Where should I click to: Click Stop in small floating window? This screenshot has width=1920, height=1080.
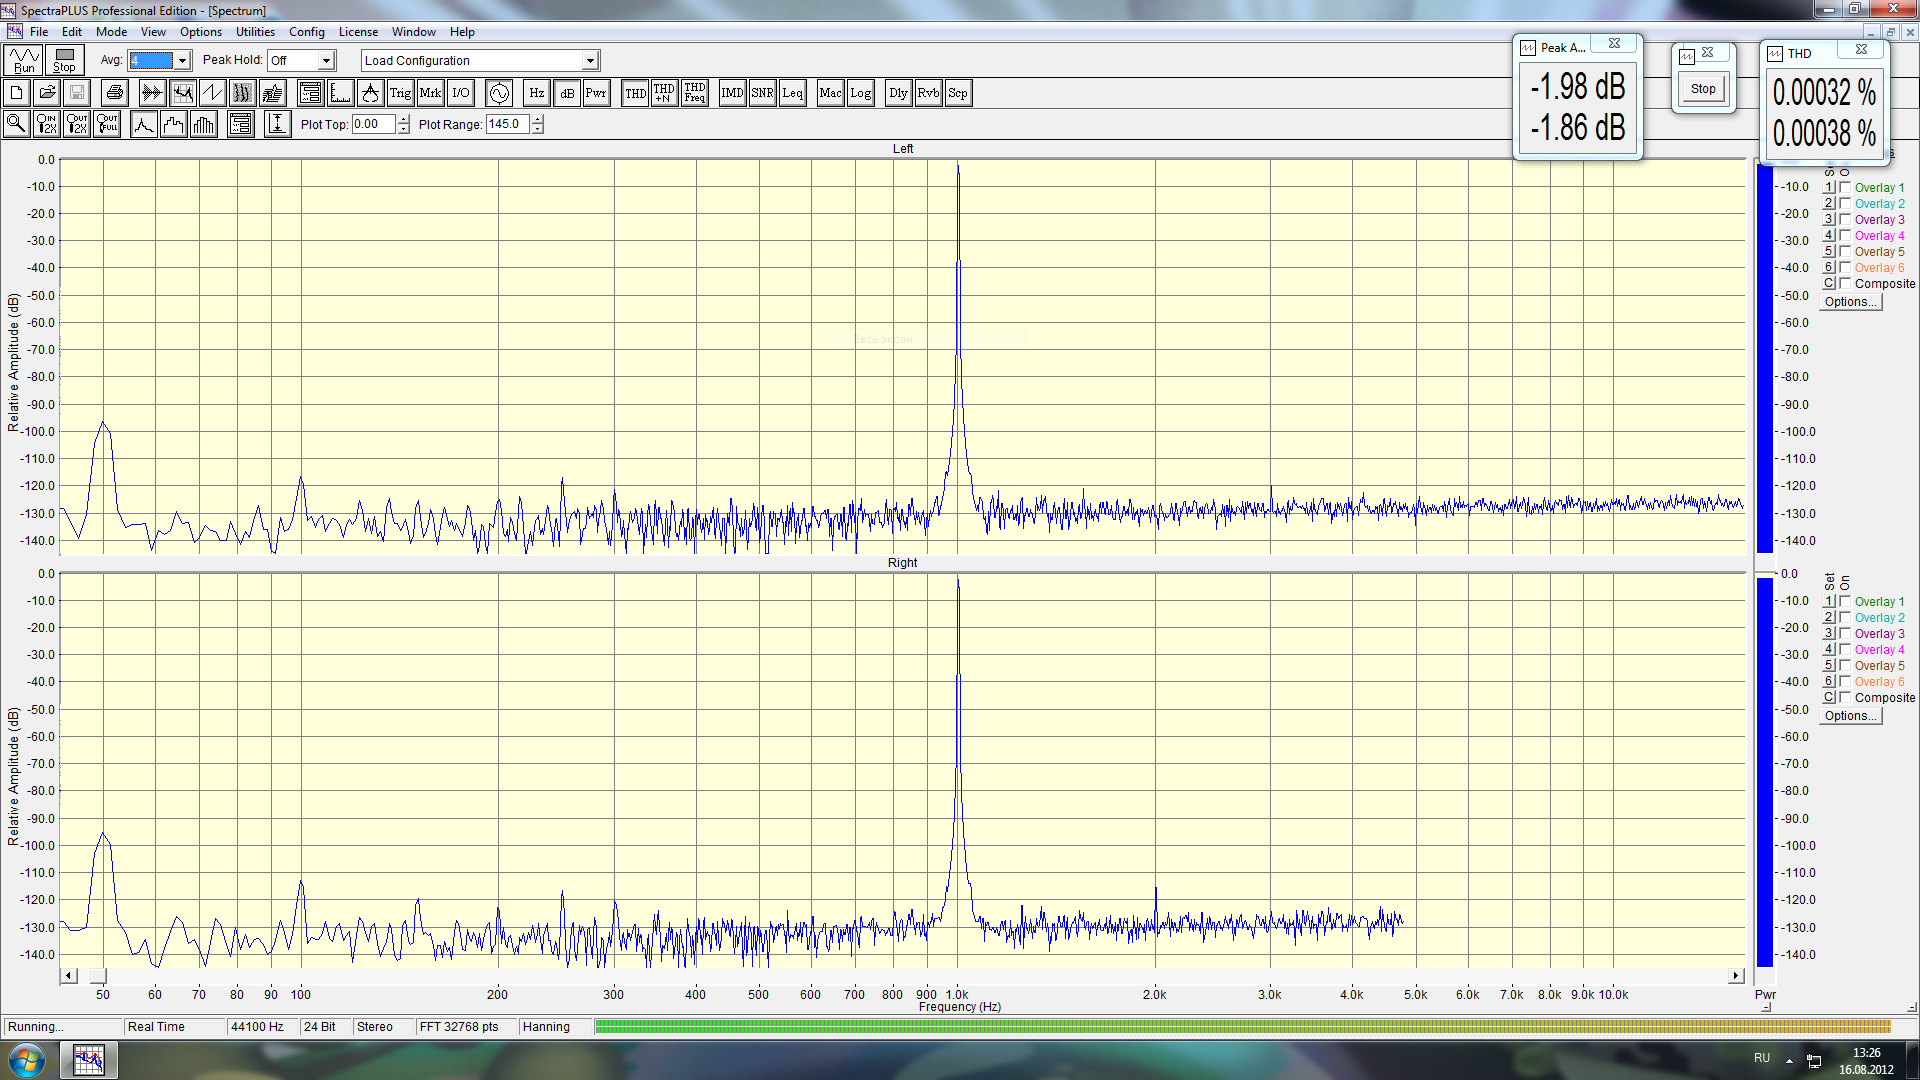pos(1703,88)
